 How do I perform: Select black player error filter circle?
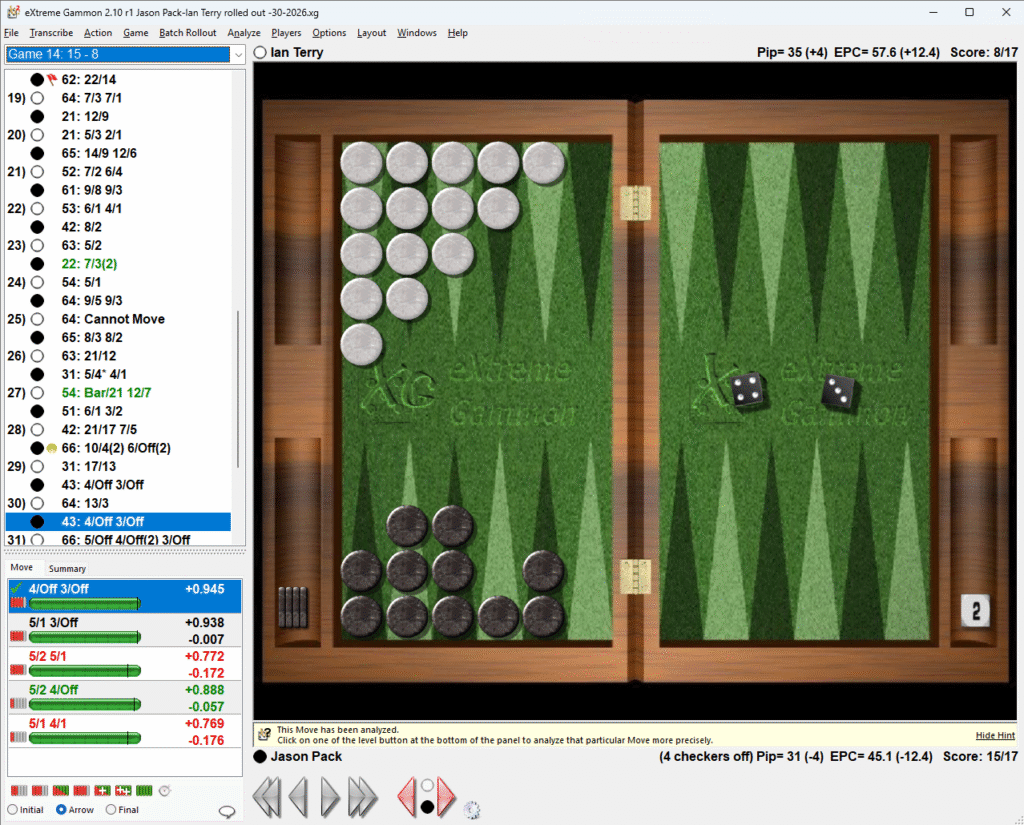pos(427,807)
